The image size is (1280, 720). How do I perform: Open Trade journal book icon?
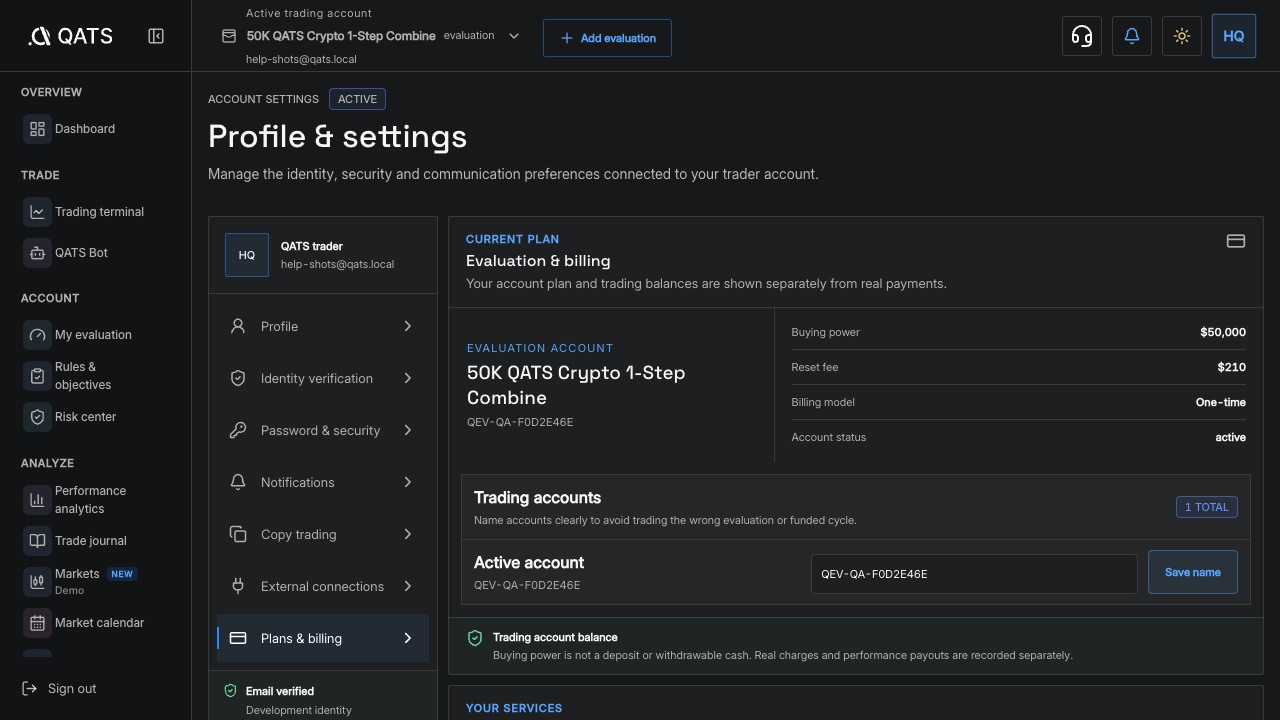(37, 541)
